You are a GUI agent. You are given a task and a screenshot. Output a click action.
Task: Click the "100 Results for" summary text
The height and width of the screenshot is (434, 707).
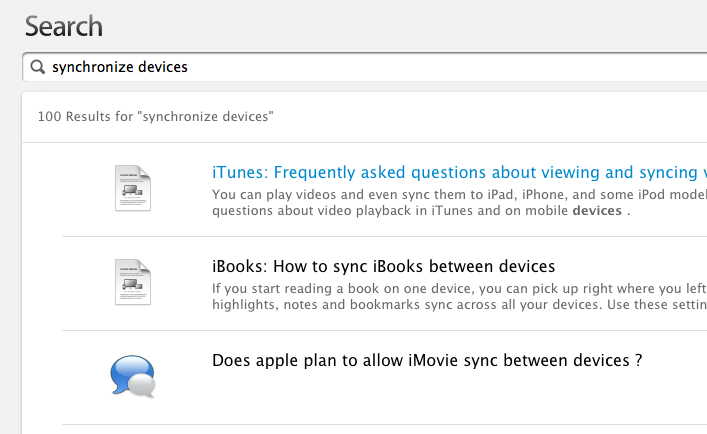tap(156, 117)
